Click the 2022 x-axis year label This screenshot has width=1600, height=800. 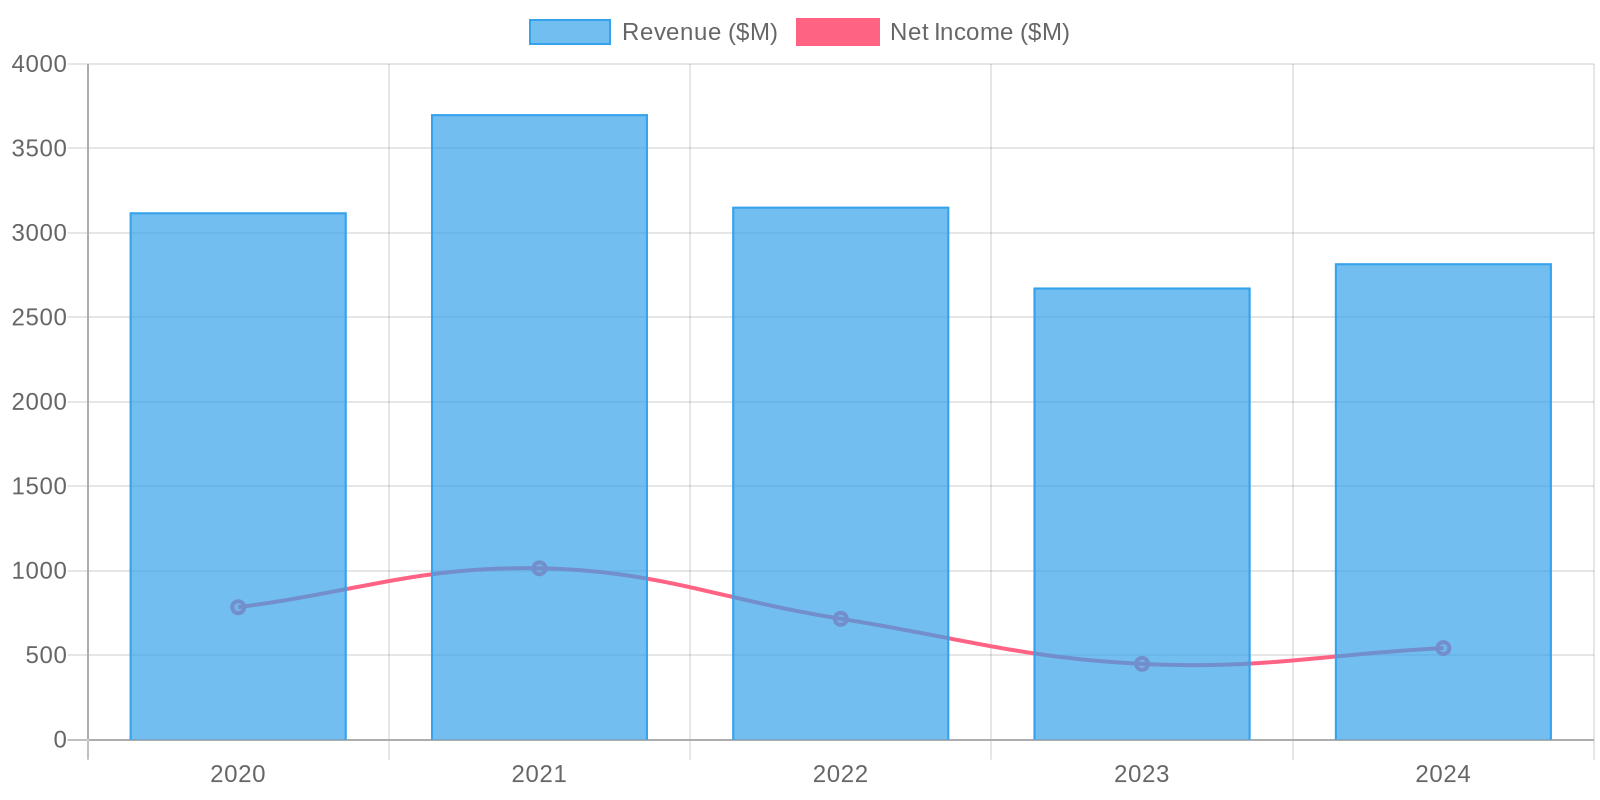[840, 774]
